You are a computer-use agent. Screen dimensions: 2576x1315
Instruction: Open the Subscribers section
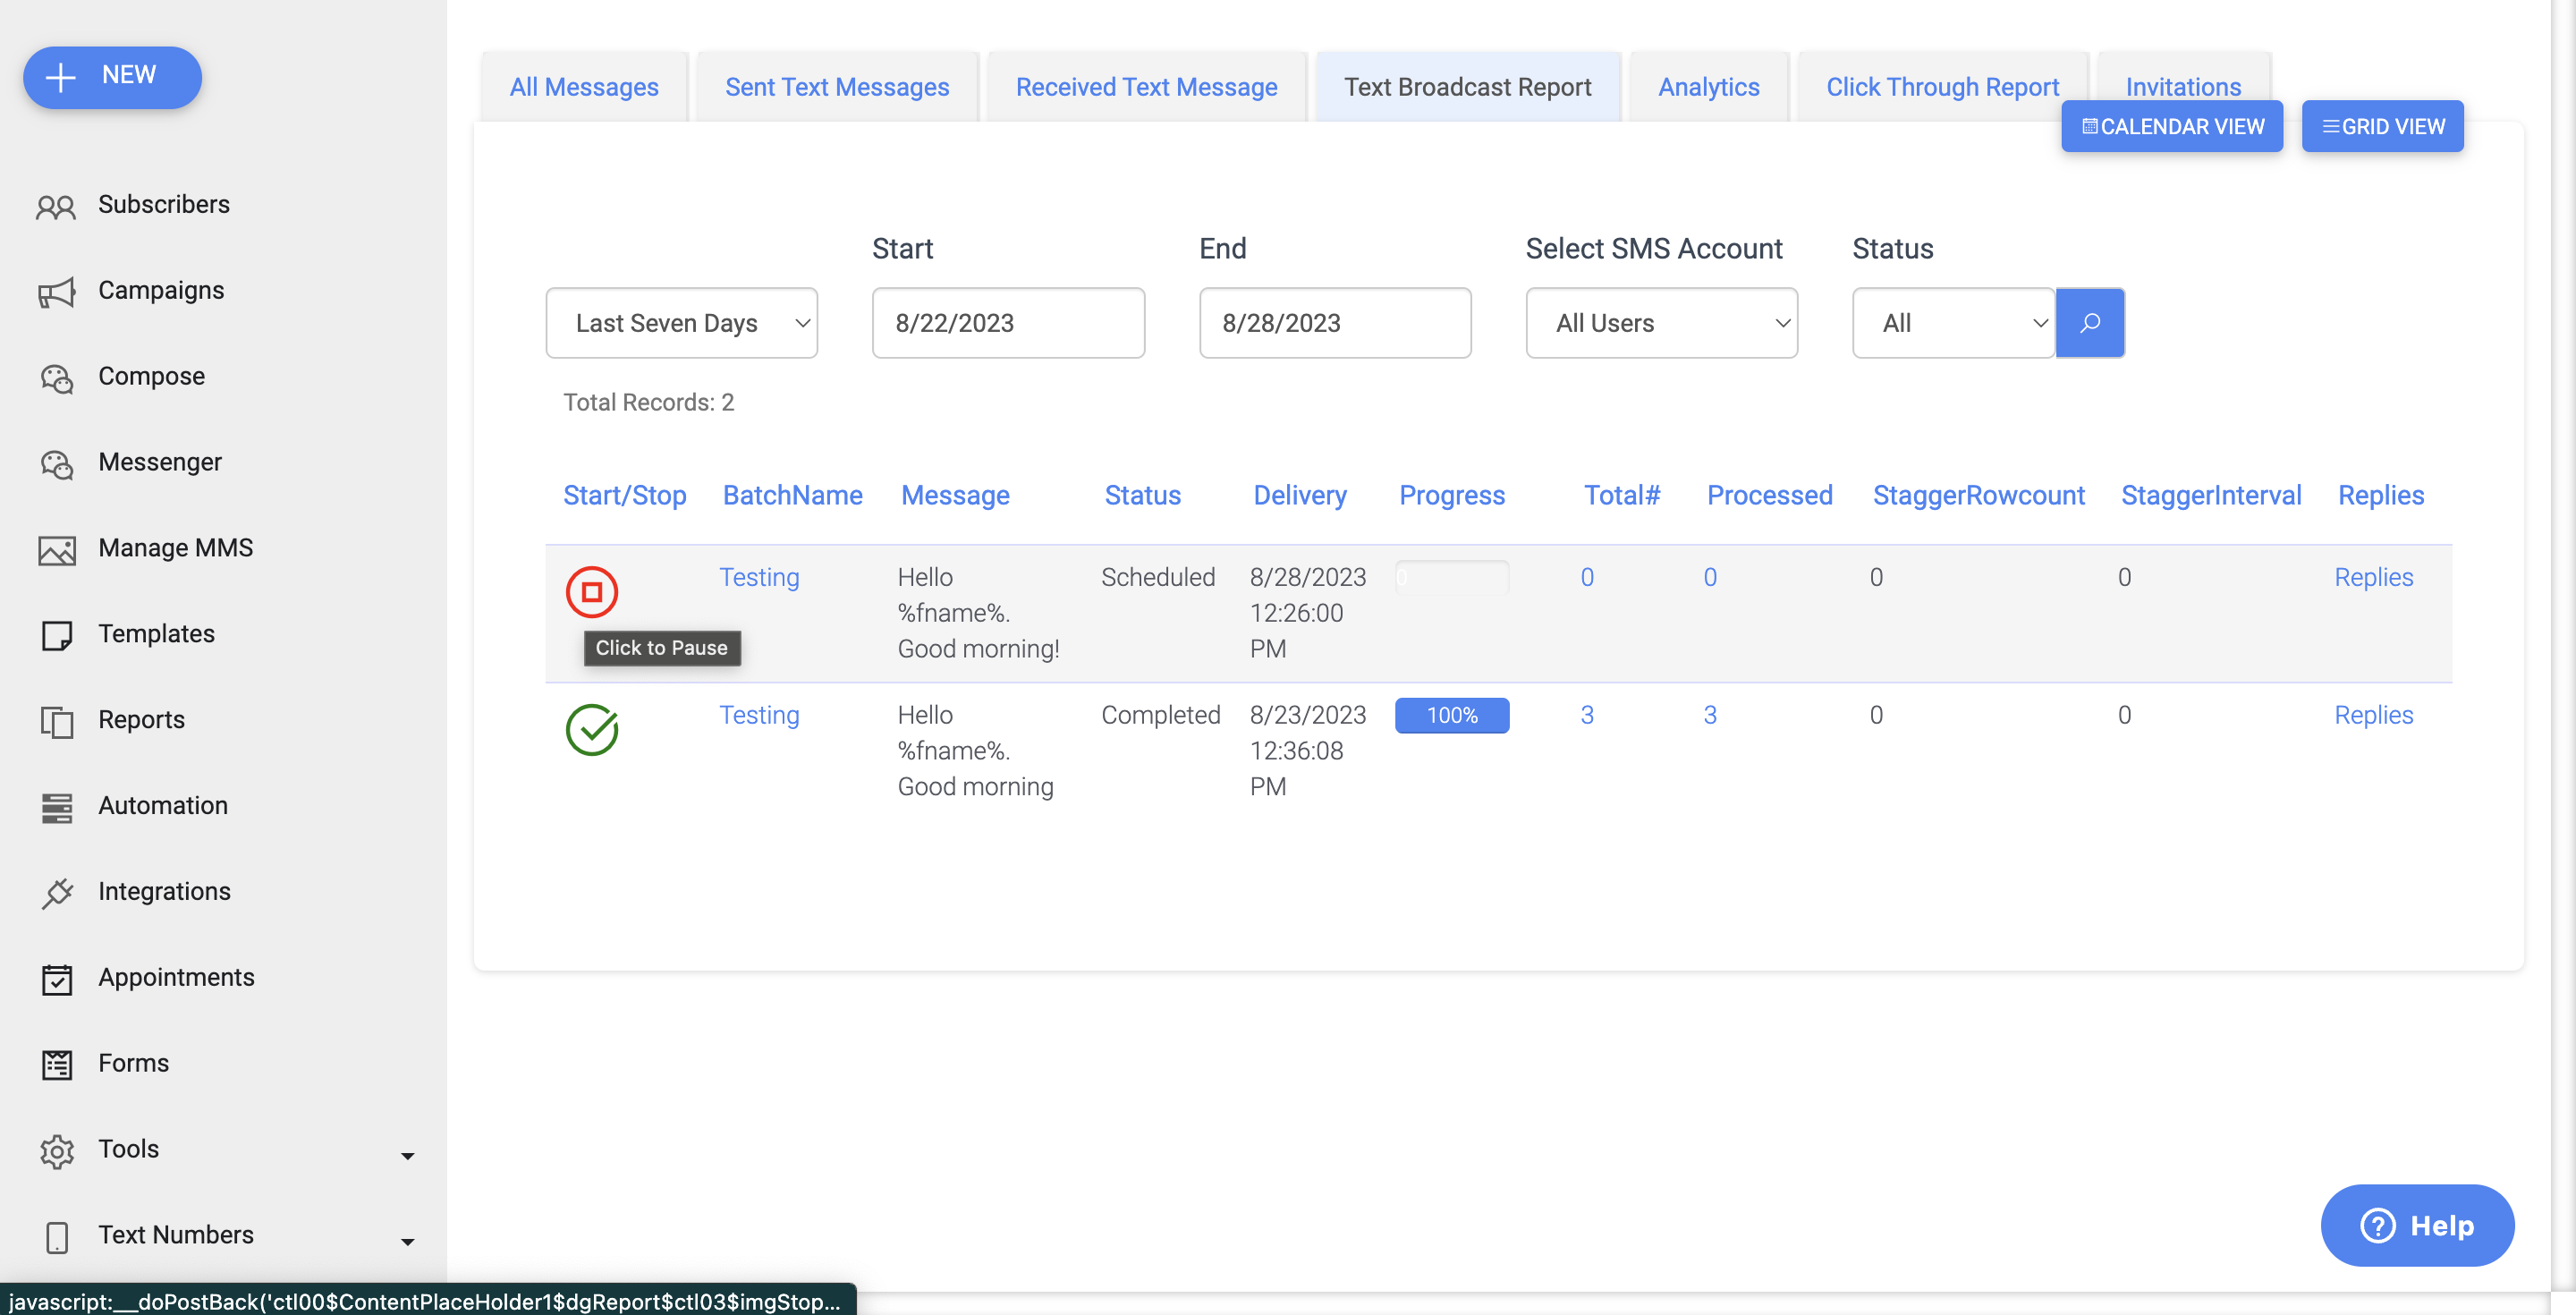57,205
